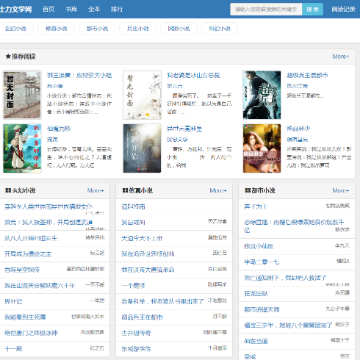
Task: Select the 都市小说 category pill
Action: [97, 29]
